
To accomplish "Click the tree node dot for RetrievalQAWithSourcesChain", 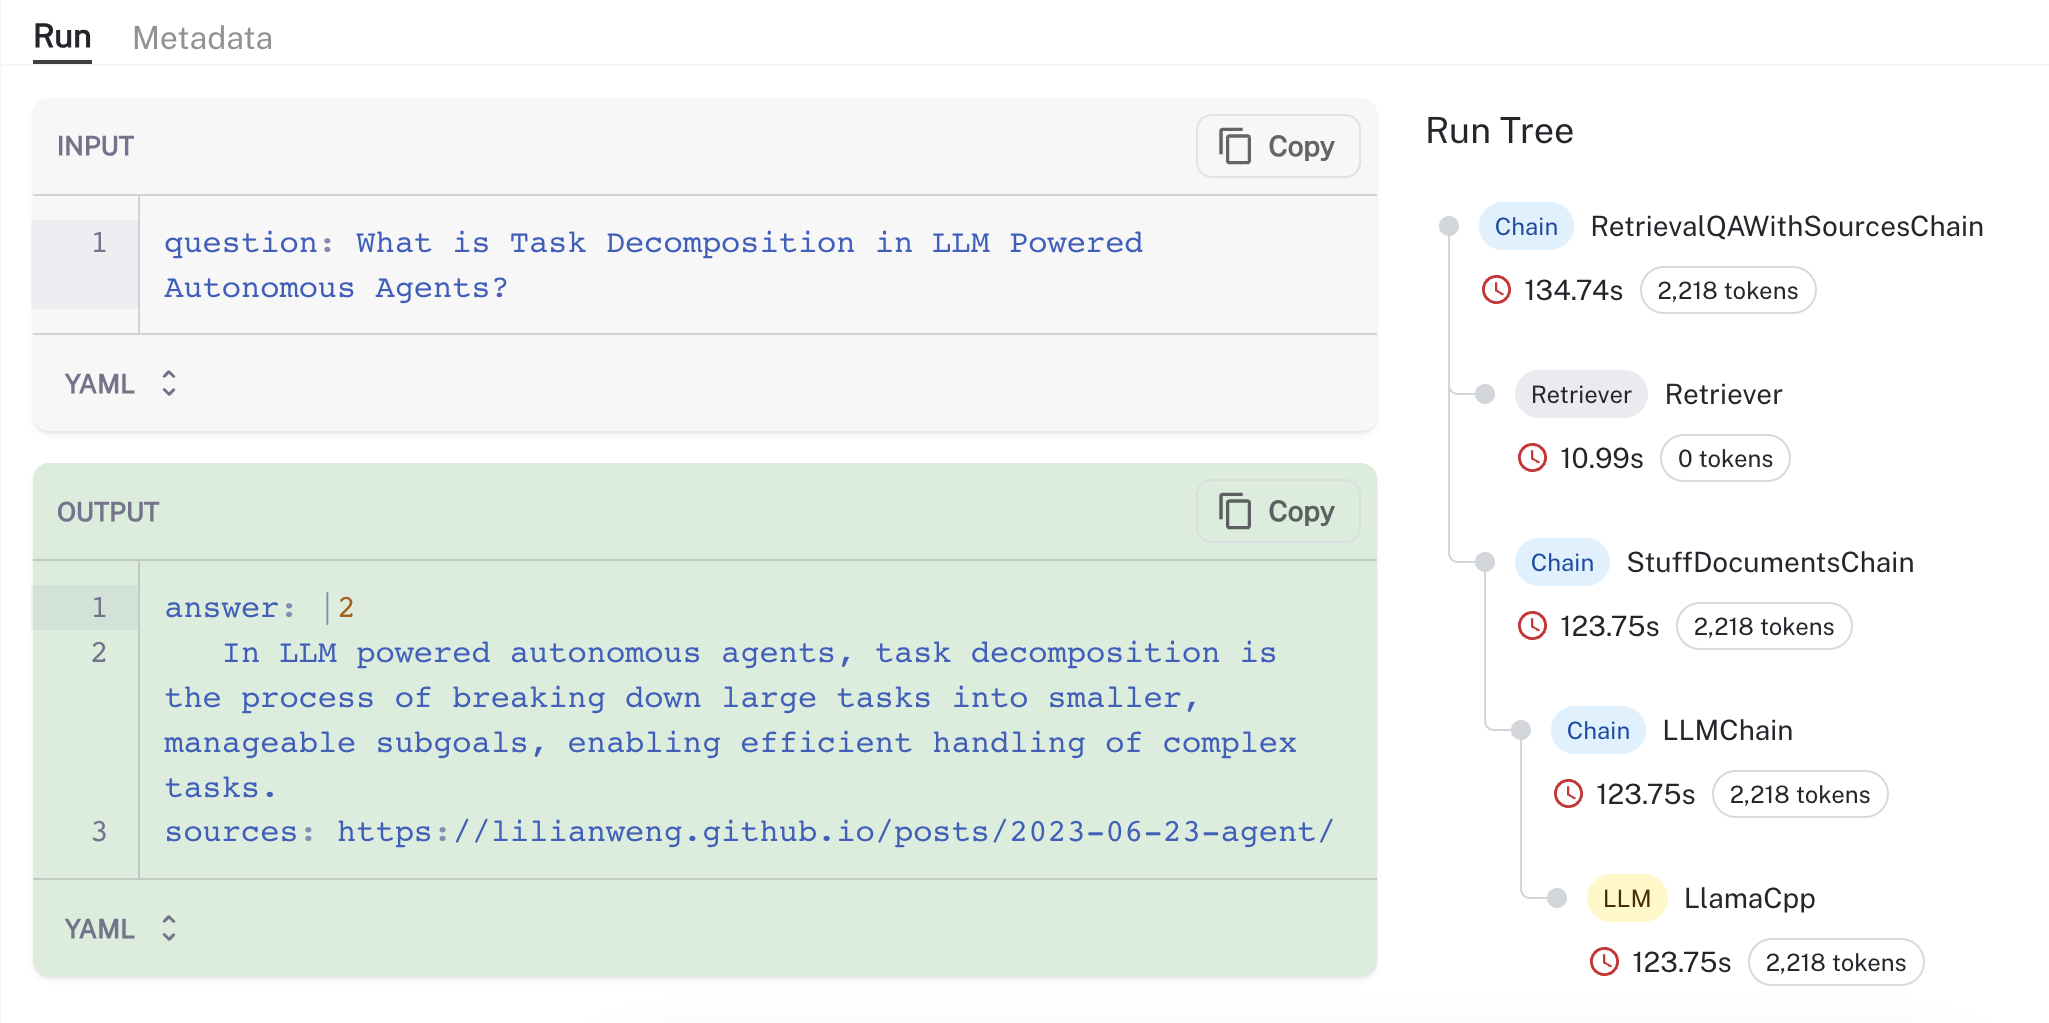I will (1448, 226).
